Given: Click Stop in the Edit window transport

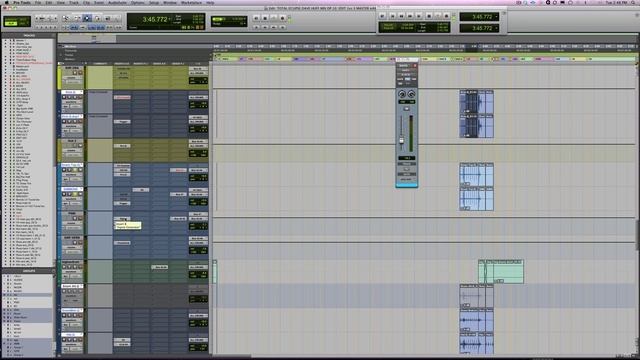Looking at the screenshot, I should click(x=265, y=18).
